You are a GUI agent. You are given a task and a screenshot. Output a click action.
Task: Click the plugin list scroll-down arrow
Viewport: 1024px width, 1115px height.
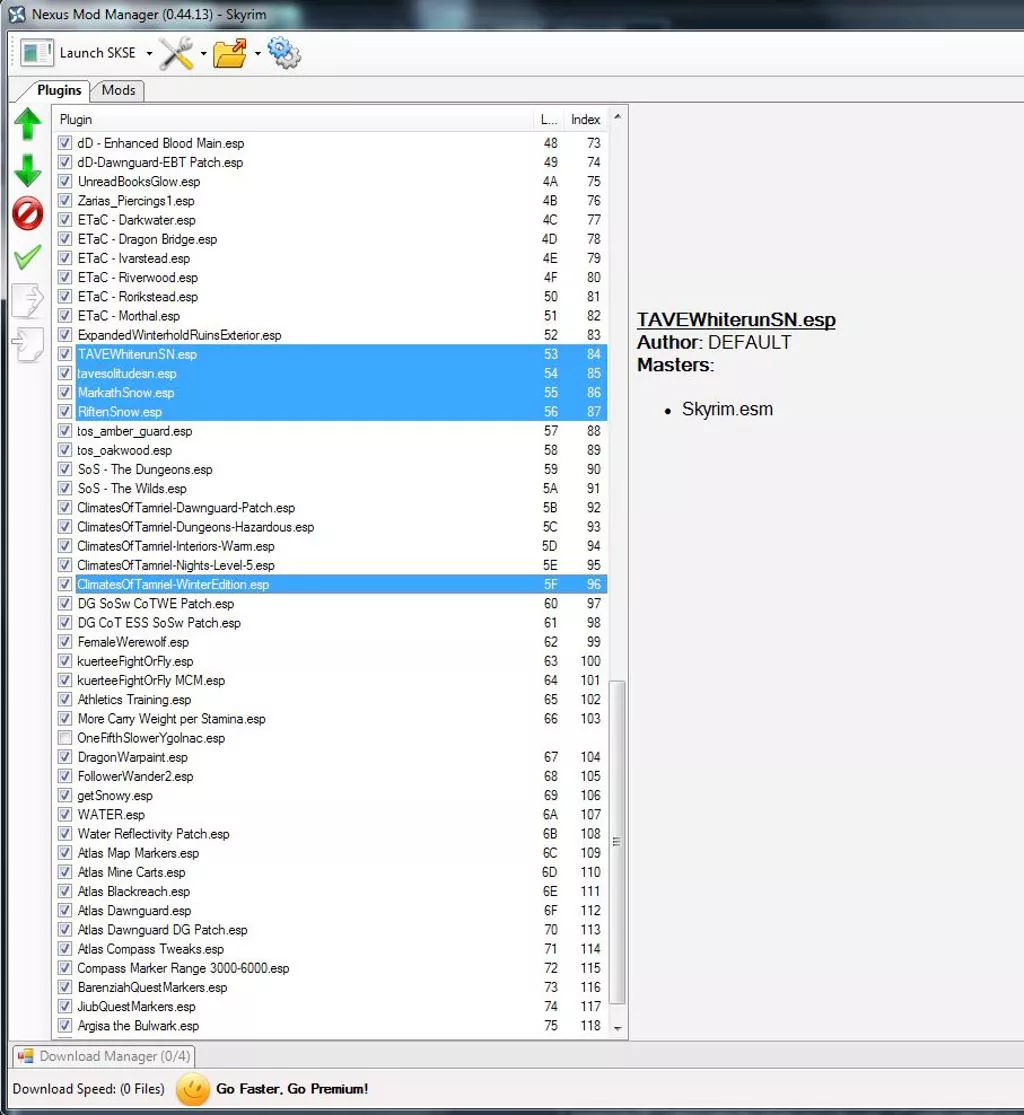click(x=617, y=1028)
